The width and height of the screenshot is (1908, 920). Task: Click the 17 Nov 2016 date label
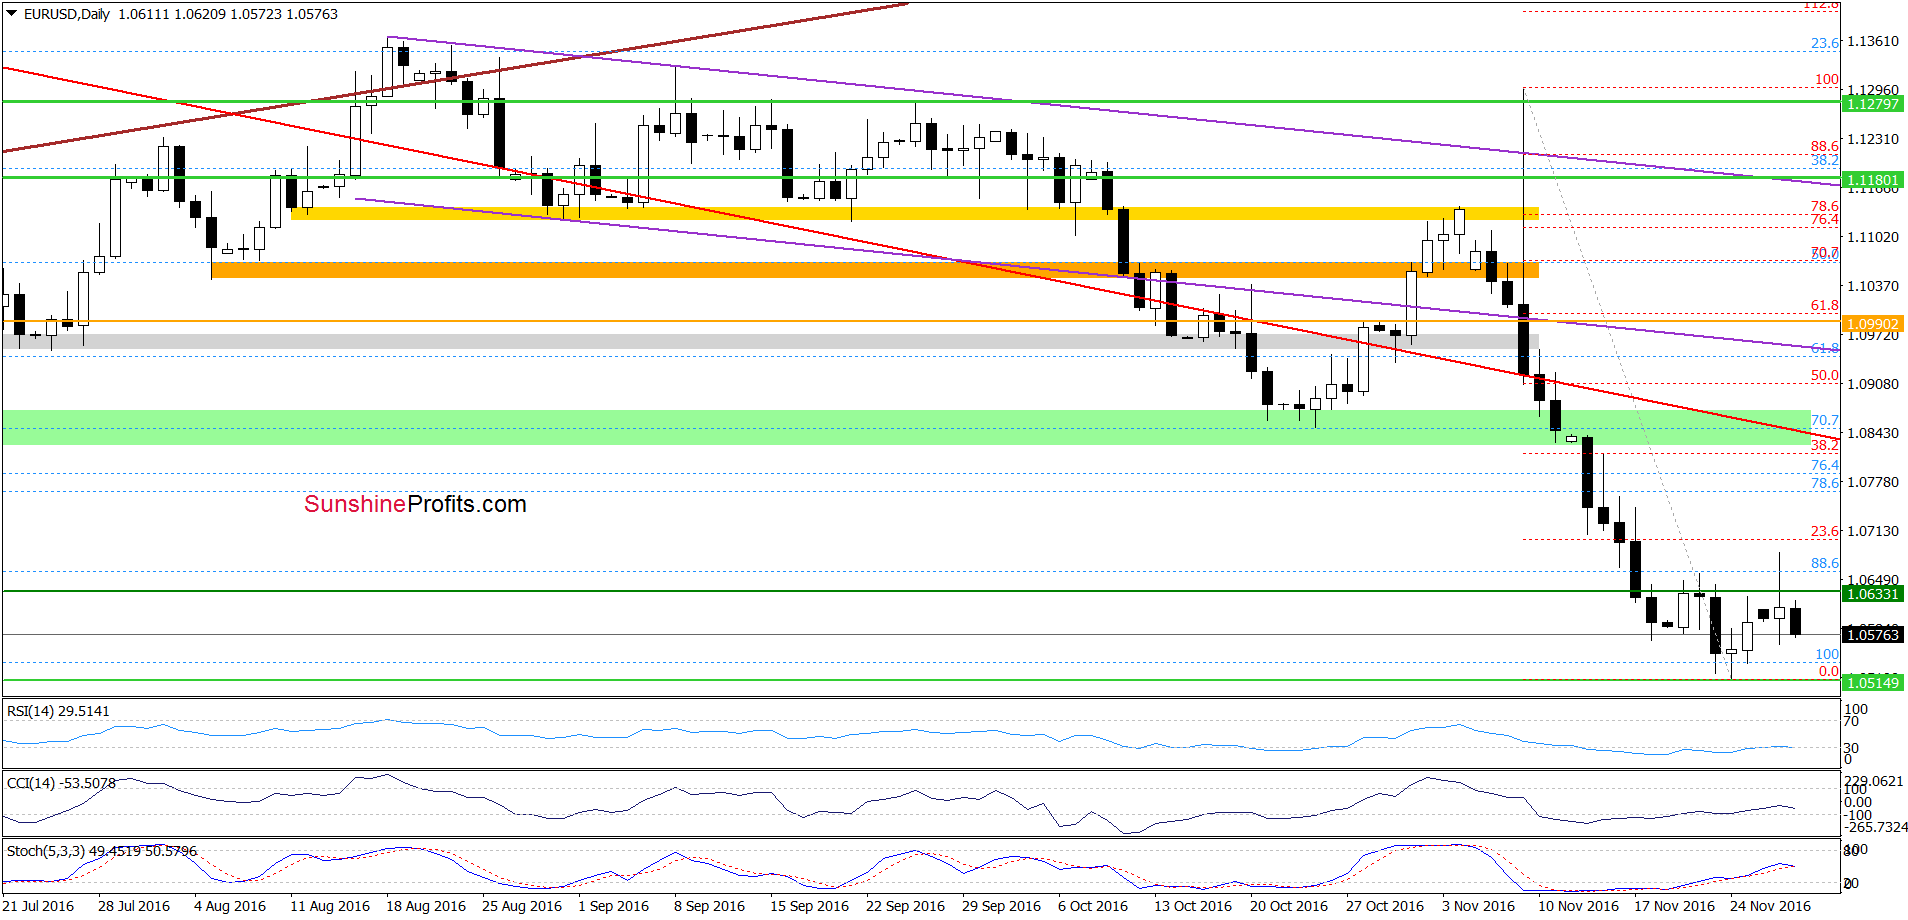coord(1674,906)
